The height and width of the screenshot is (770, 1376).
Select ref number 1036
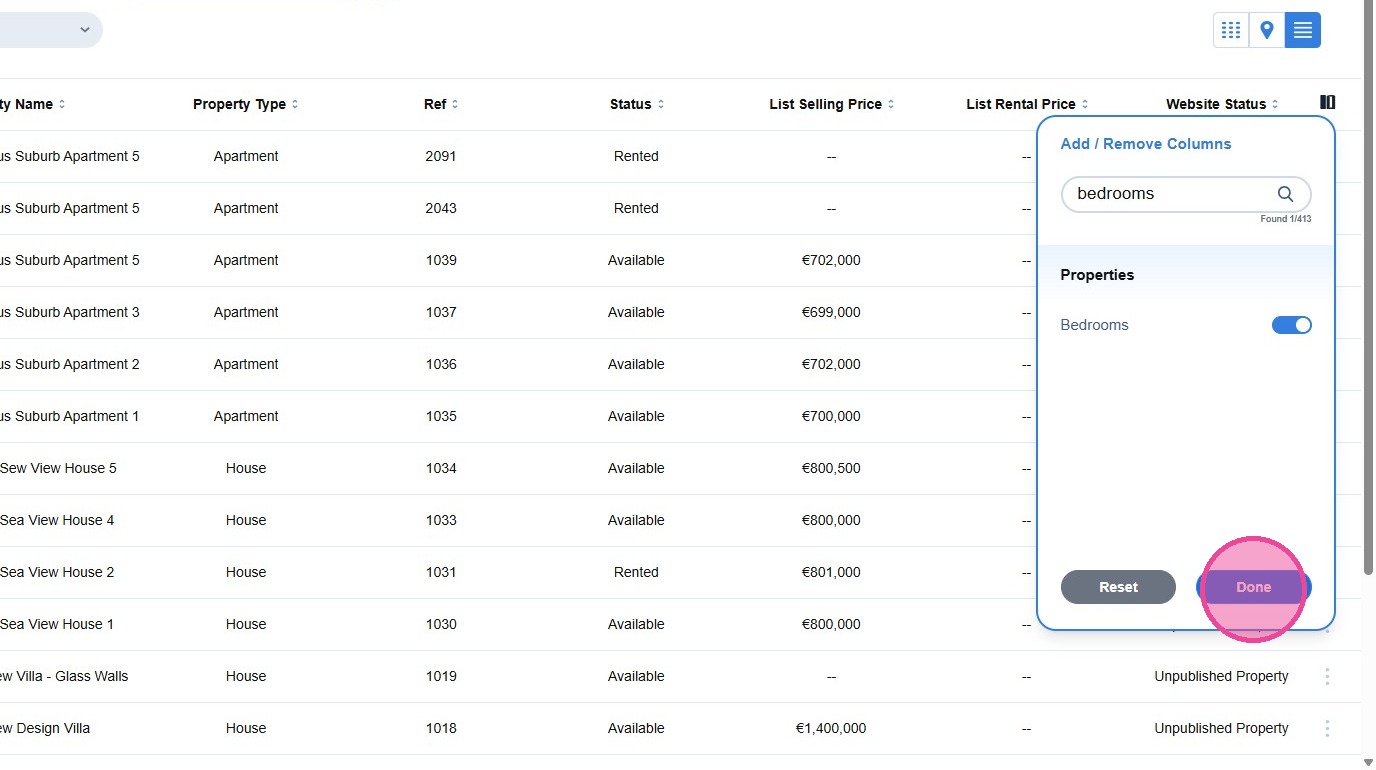point(441,364)
